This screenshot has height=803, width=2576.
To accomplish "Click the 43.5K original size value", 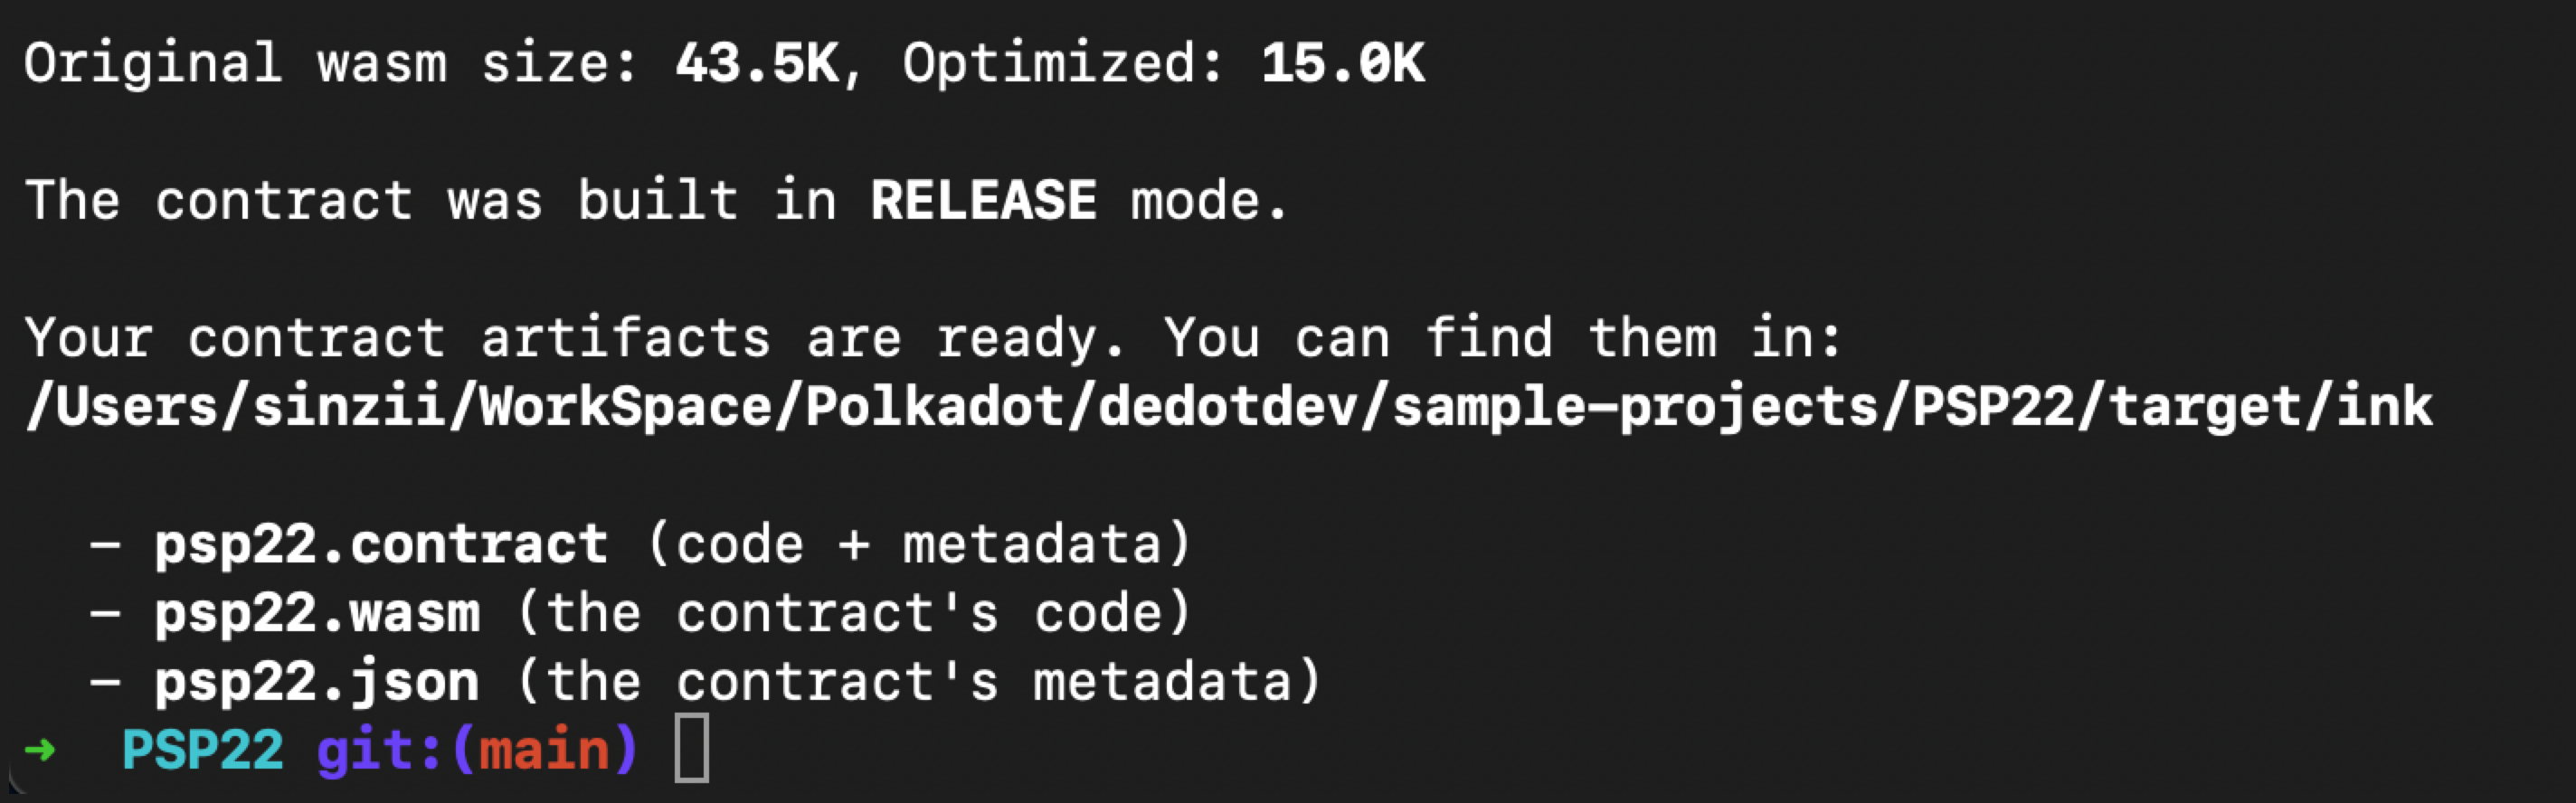I will coord(757,63).
